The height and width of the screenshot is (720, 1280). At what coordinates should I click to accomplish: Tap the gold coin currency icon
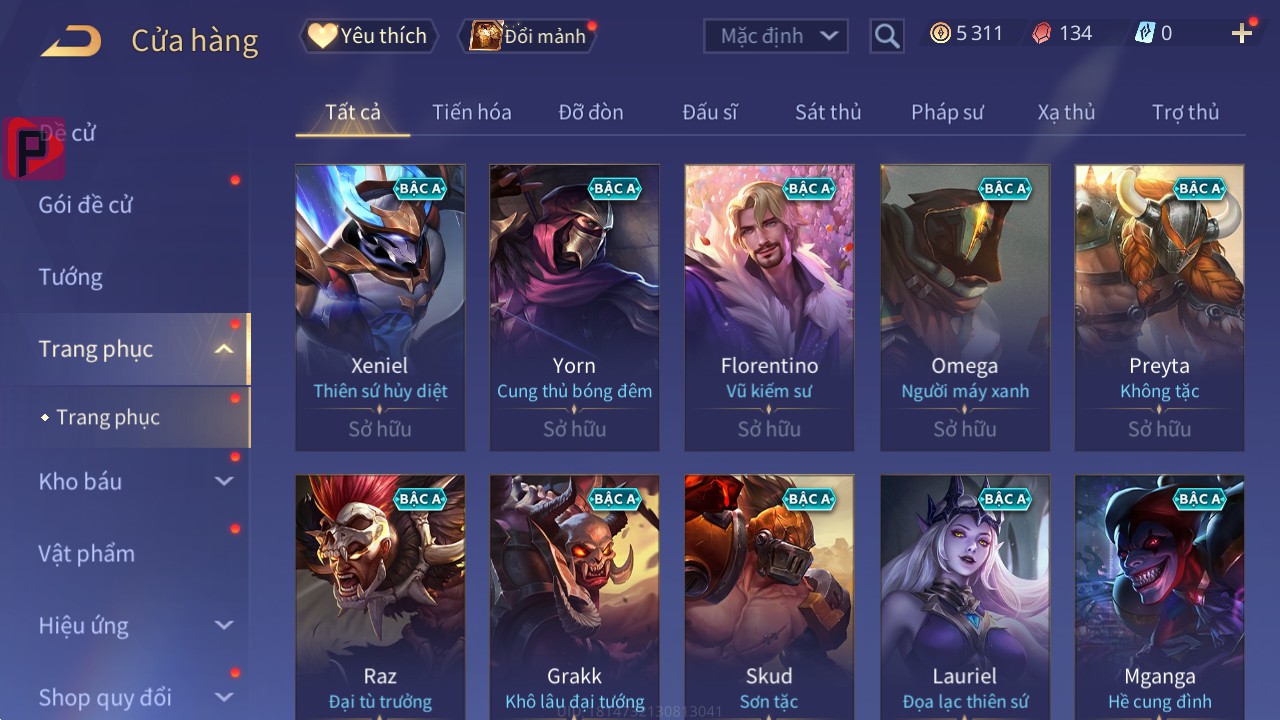point(940,33)
